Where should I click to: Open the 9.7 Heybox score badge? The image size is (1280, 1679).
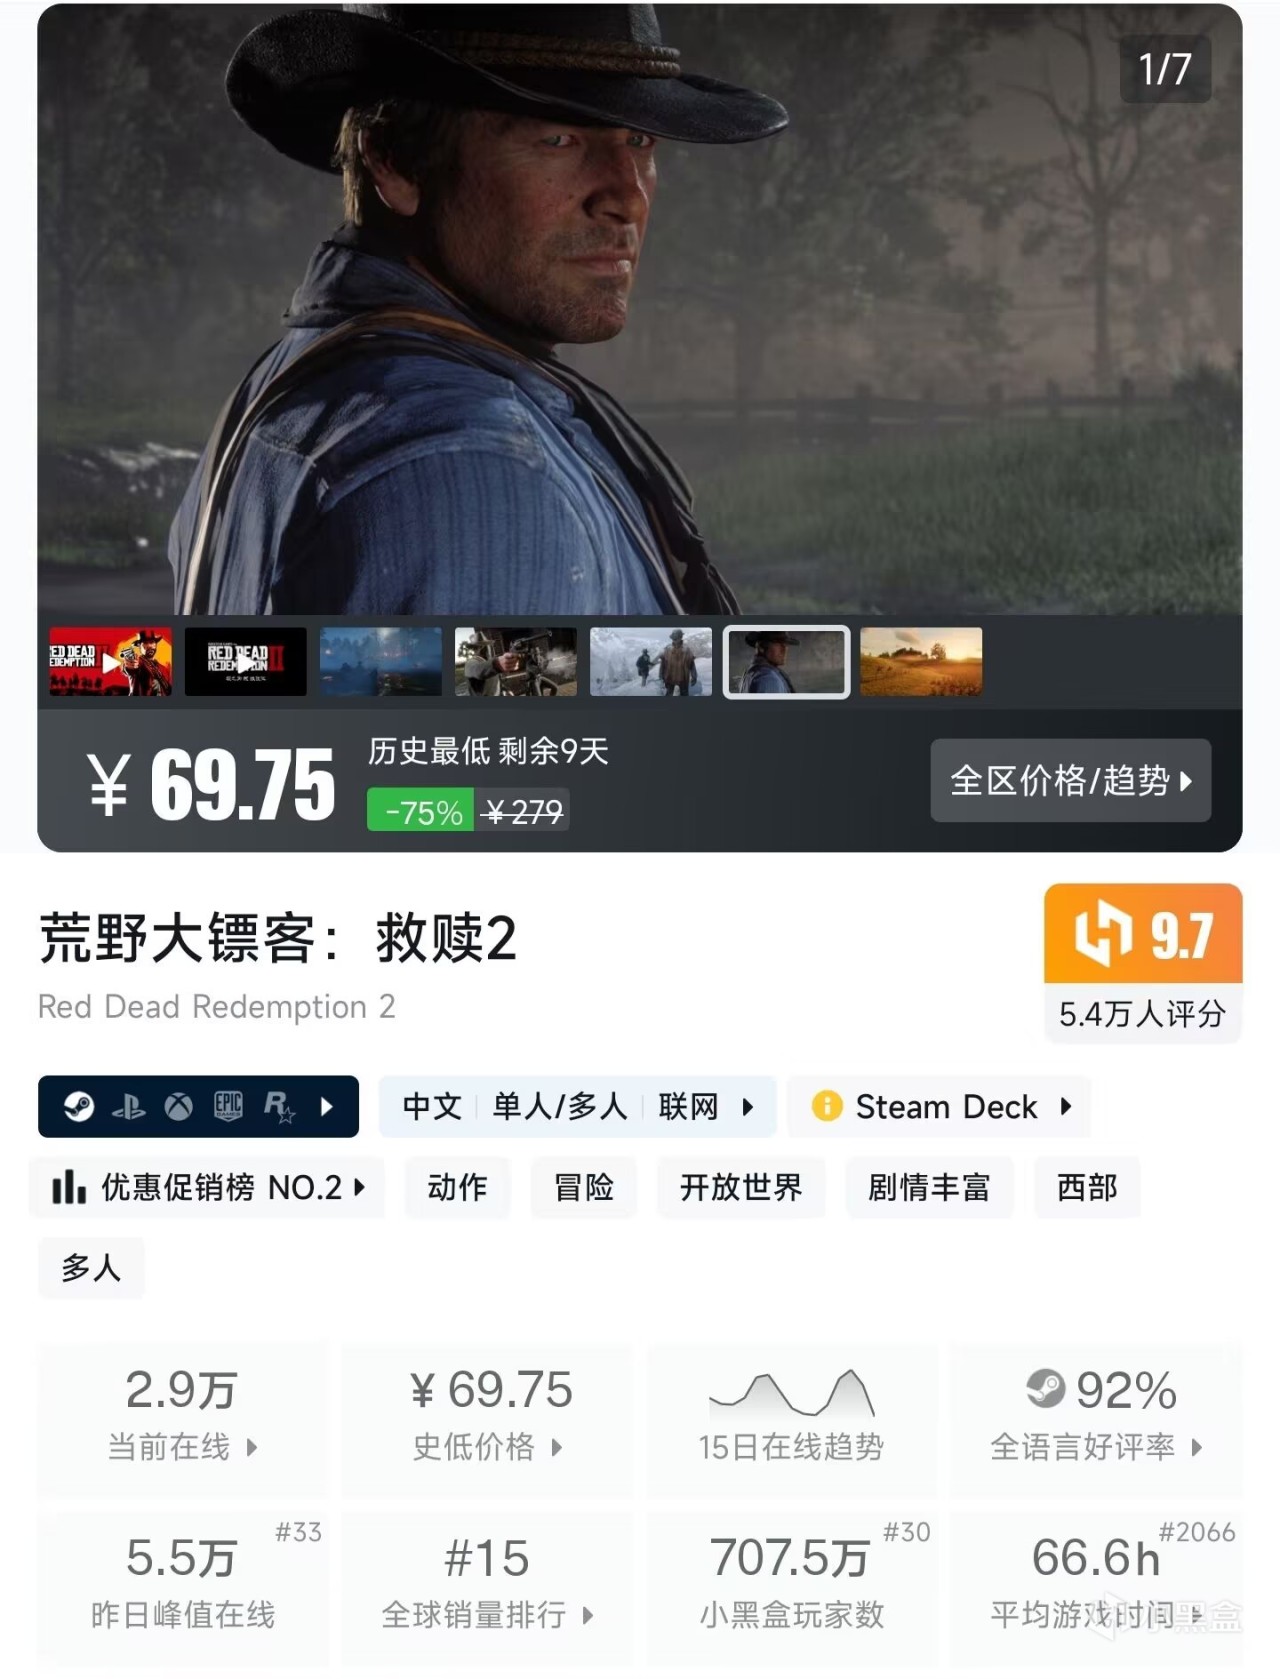[1143, 961]
